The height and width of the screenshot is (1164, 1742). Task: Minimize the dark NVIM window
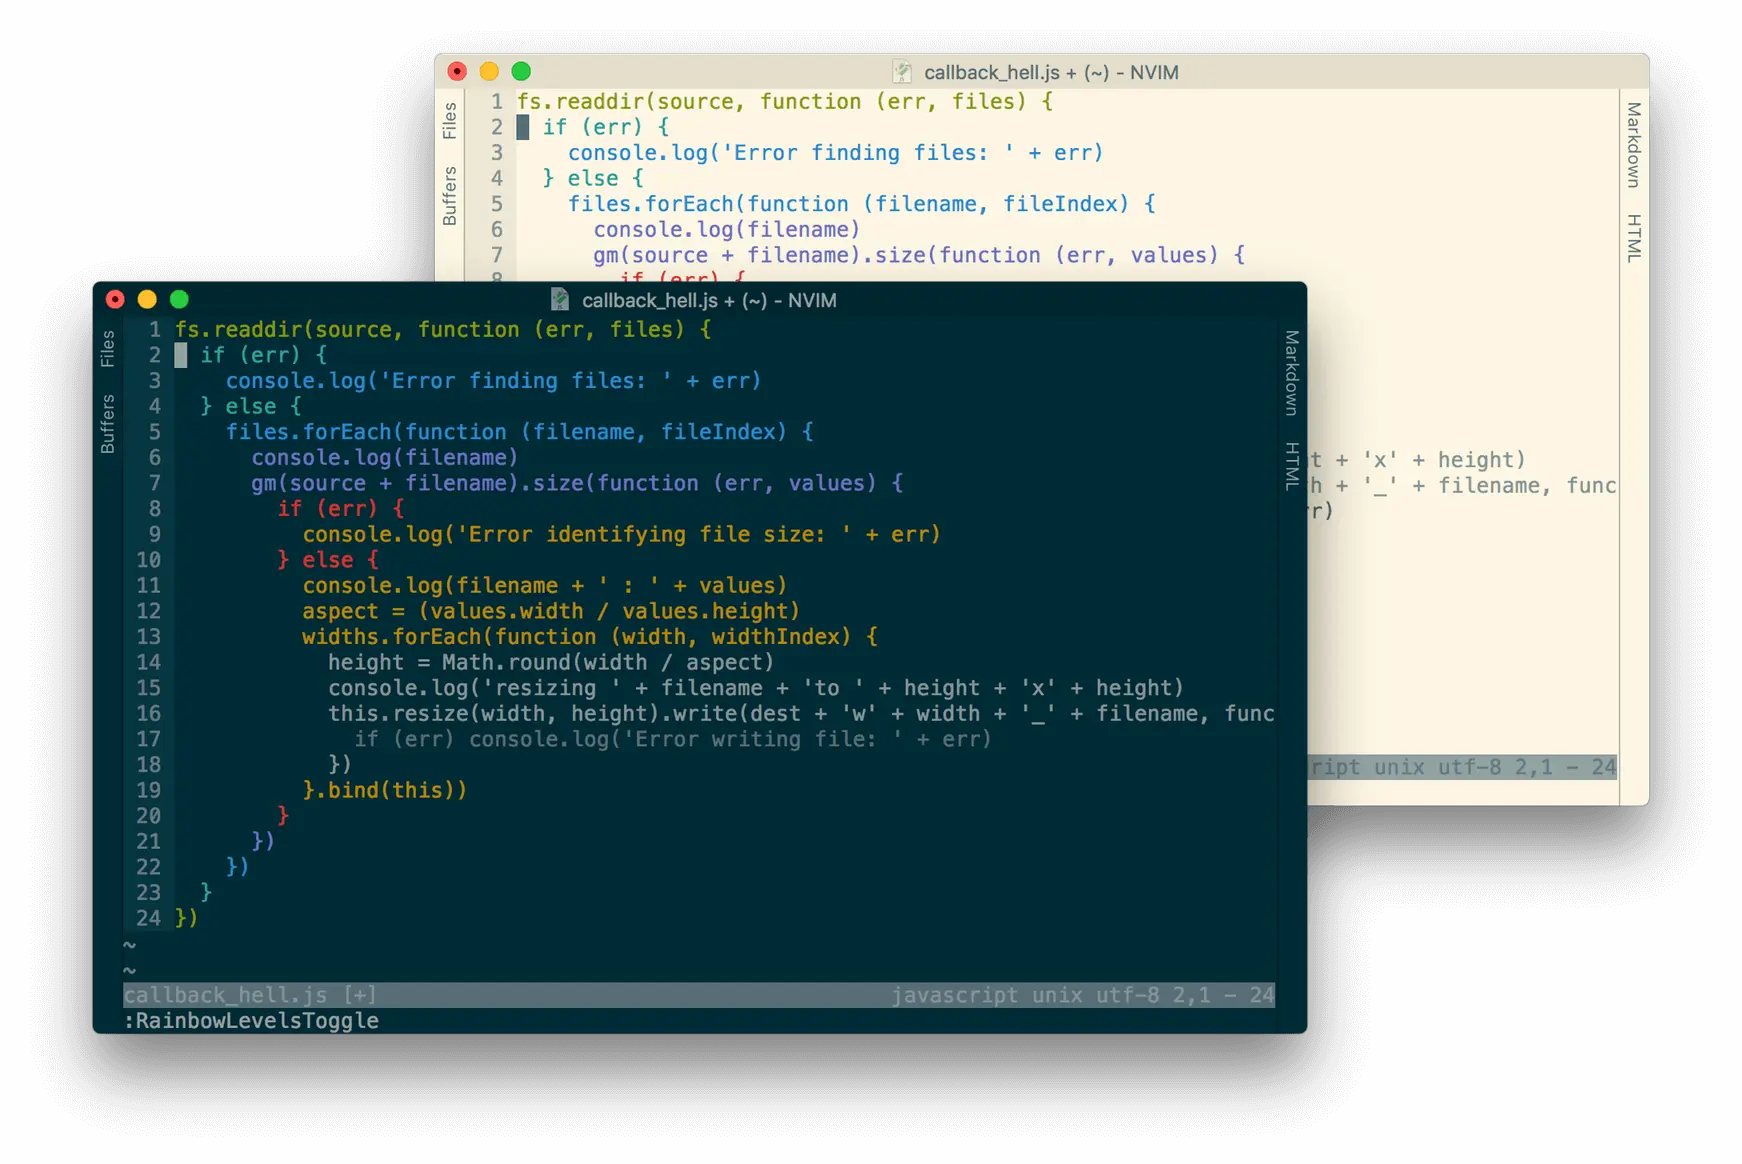(x=147, y=299)
